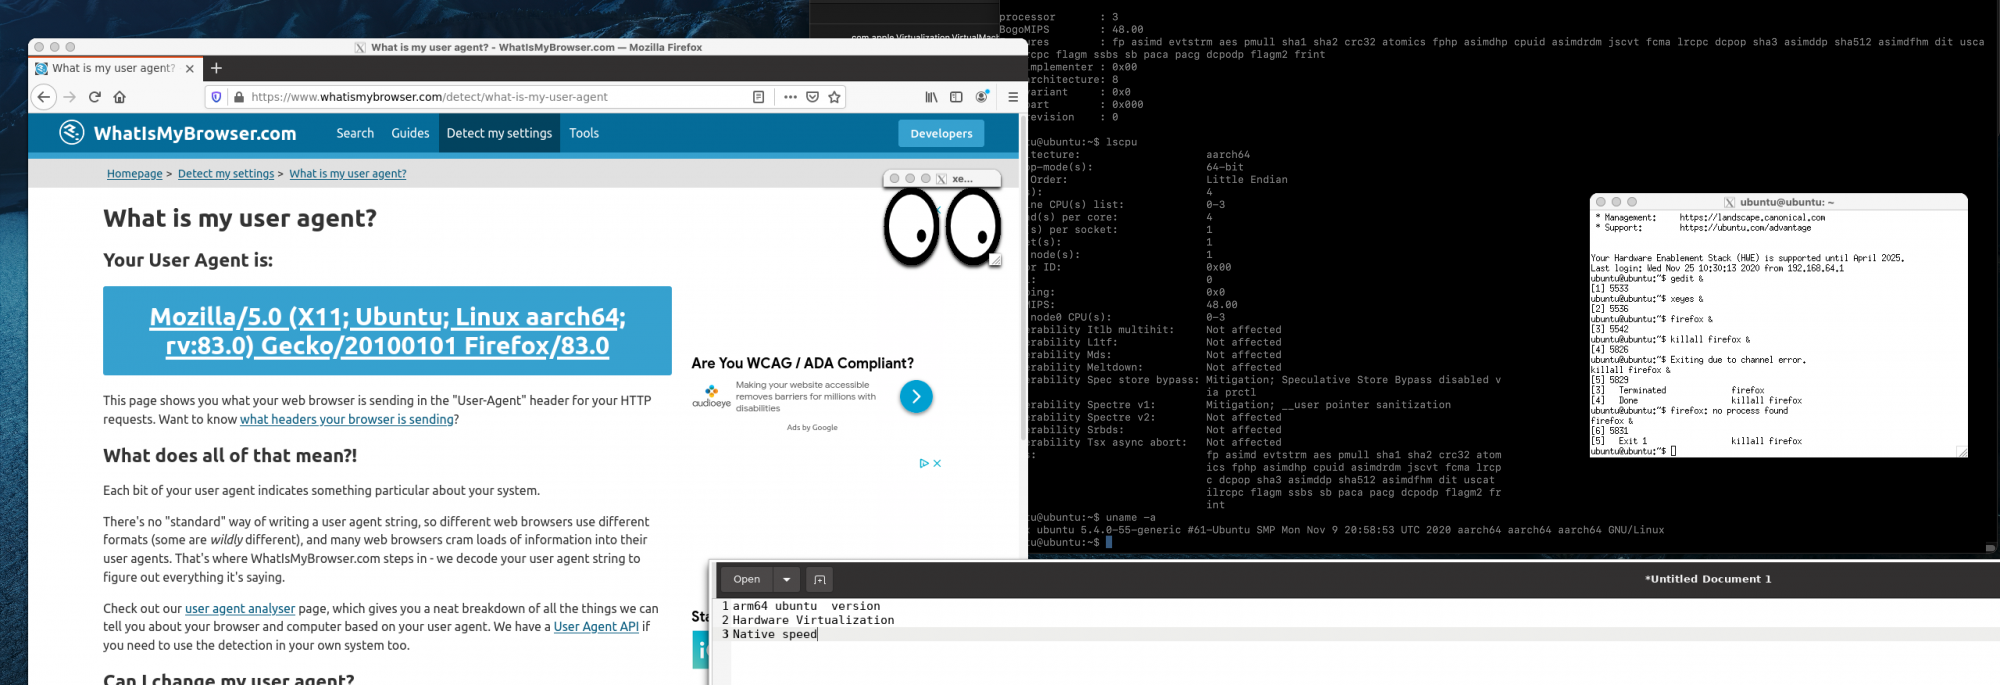This screenshot has width=2000, height=685.
Task: Expand recent files dropdown next to Open
Action: pyautogui.click(x=787, y=579)
